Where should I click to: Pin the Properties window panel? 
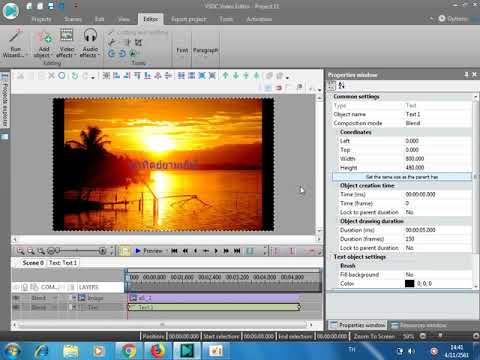pyautogui.click(x=466, y=75)
